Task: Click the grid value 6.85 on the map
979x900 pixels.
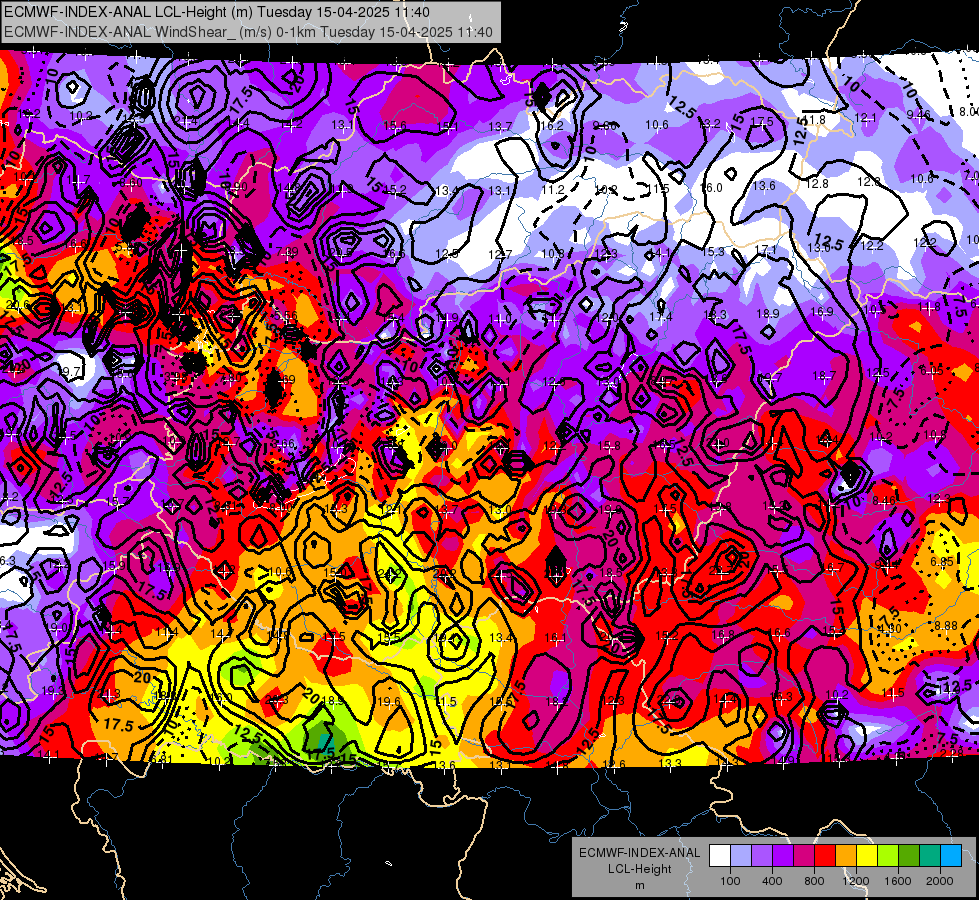Action: [942, 561]
